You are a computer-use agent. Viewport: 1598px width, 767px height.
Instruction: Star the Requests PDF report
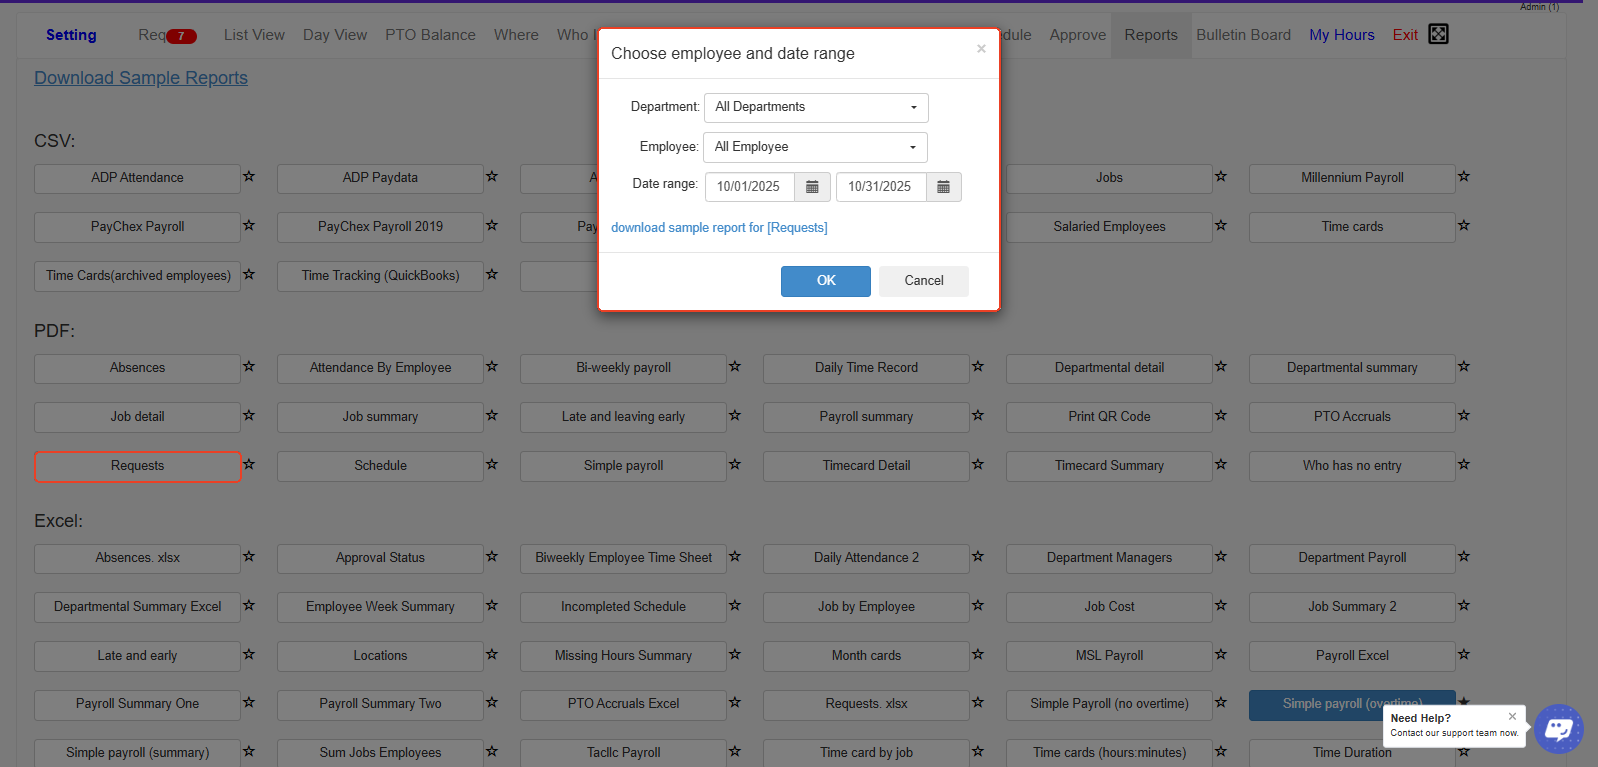pos(249,465)
